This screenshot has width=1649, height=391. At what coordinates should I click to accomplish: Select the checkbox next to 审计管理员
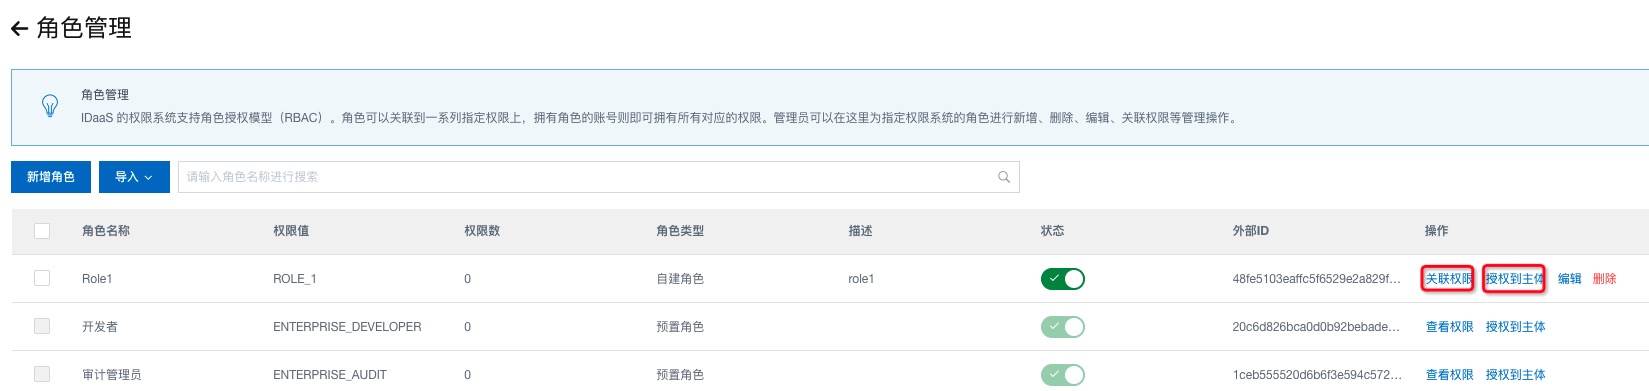(42, 374)
